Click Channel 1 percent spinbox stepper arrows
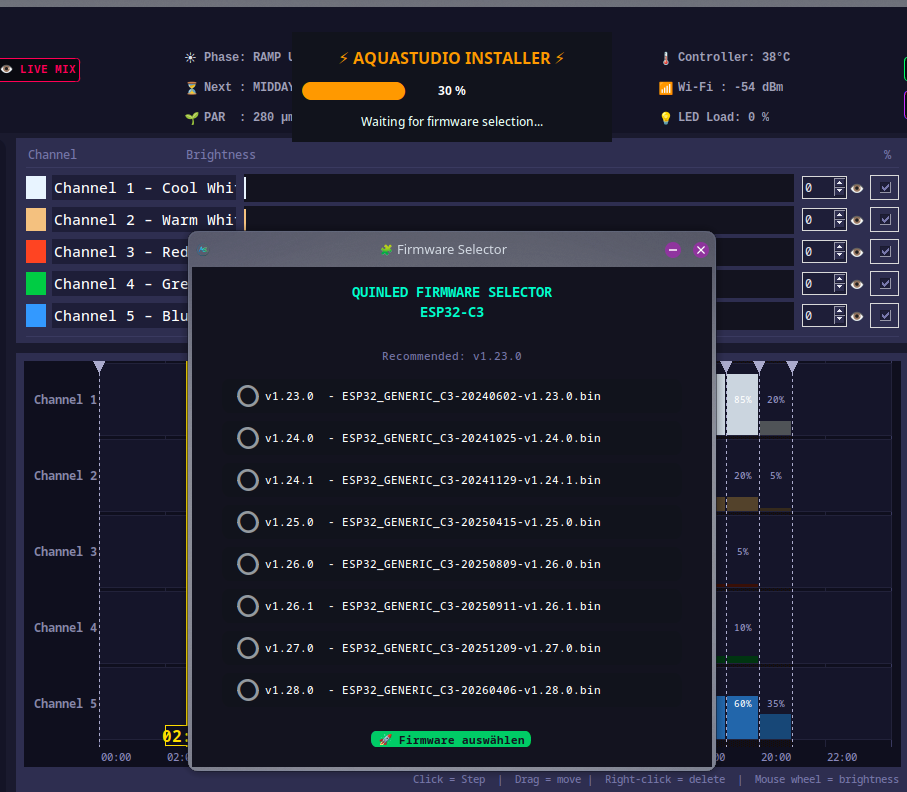907x792 pixels. coord(839,187)
